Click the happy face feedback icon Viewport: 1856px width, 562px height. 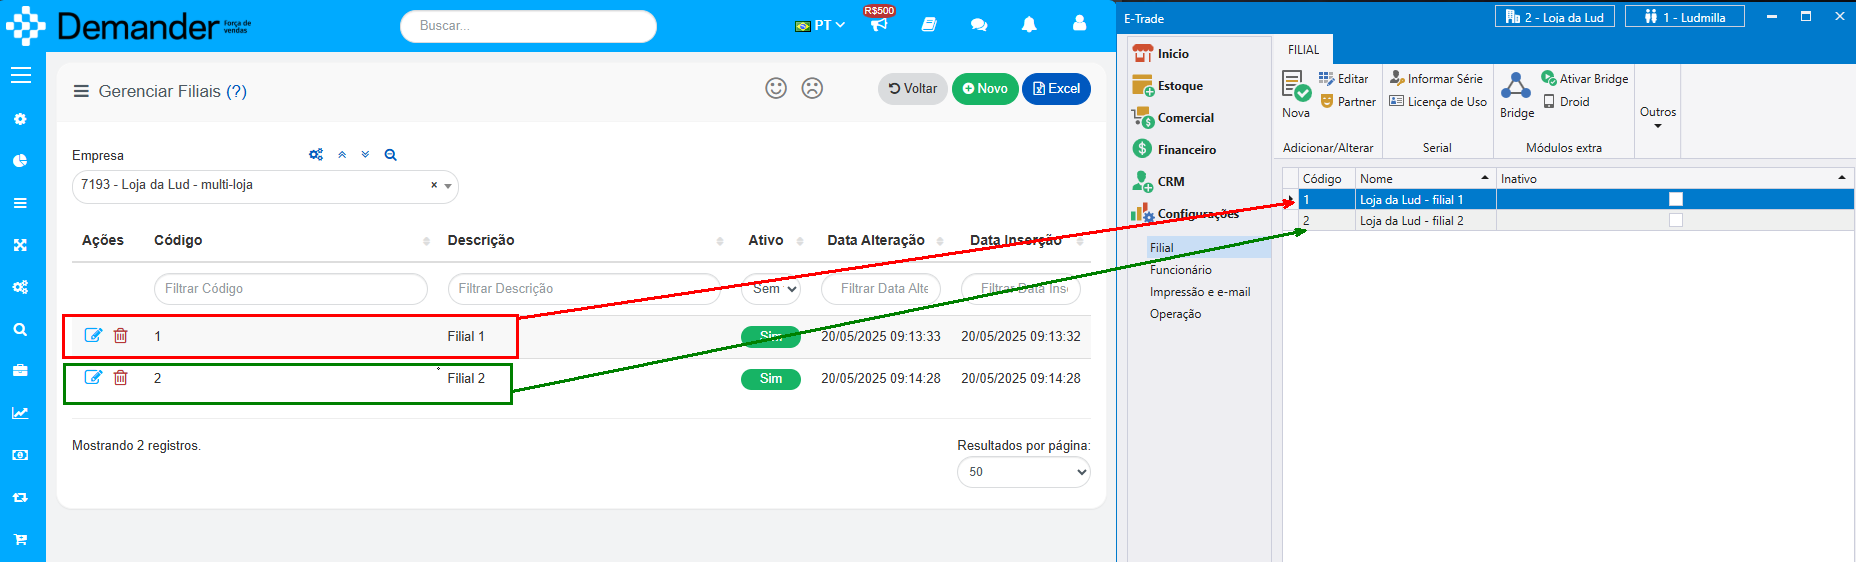click(x=776, y=88)
